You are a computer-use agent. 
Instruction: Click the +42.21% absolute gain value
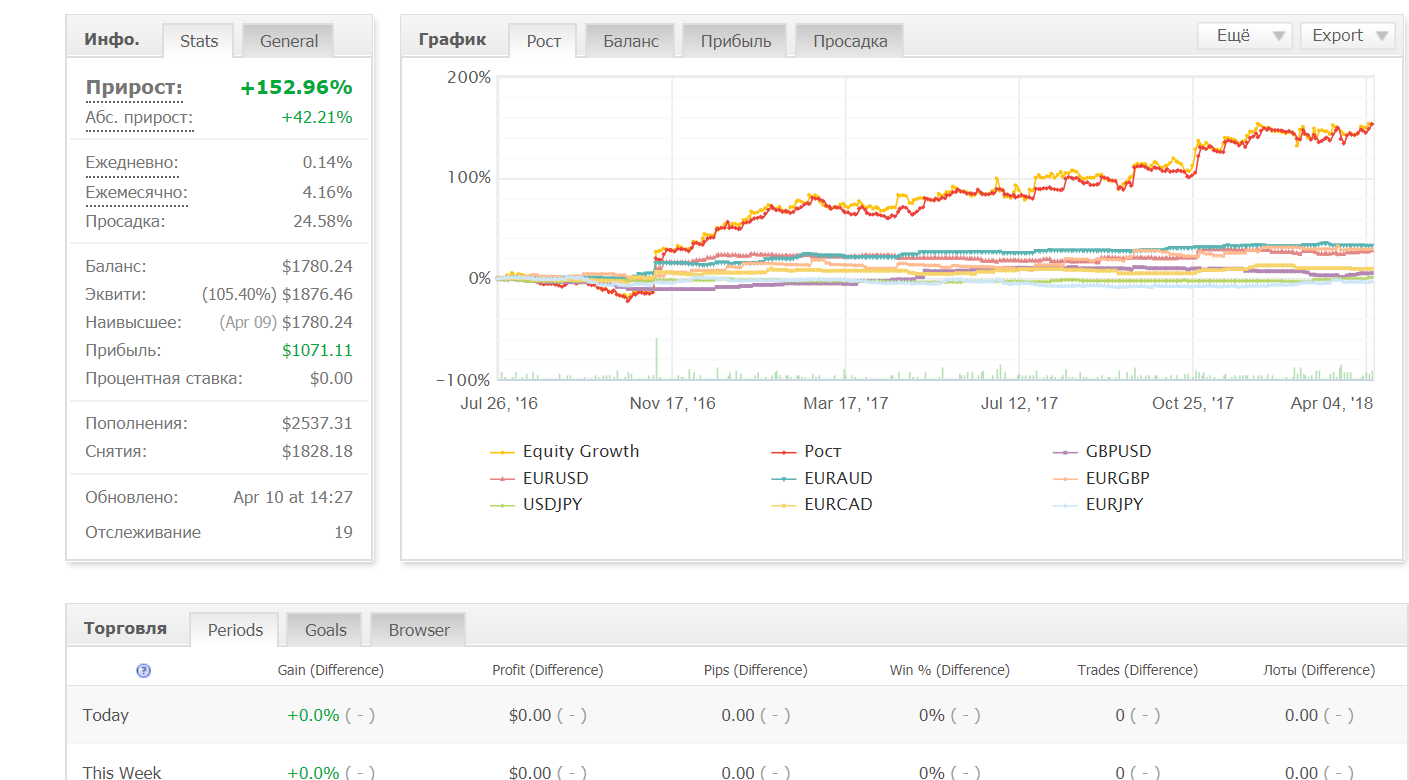(317, 118)
